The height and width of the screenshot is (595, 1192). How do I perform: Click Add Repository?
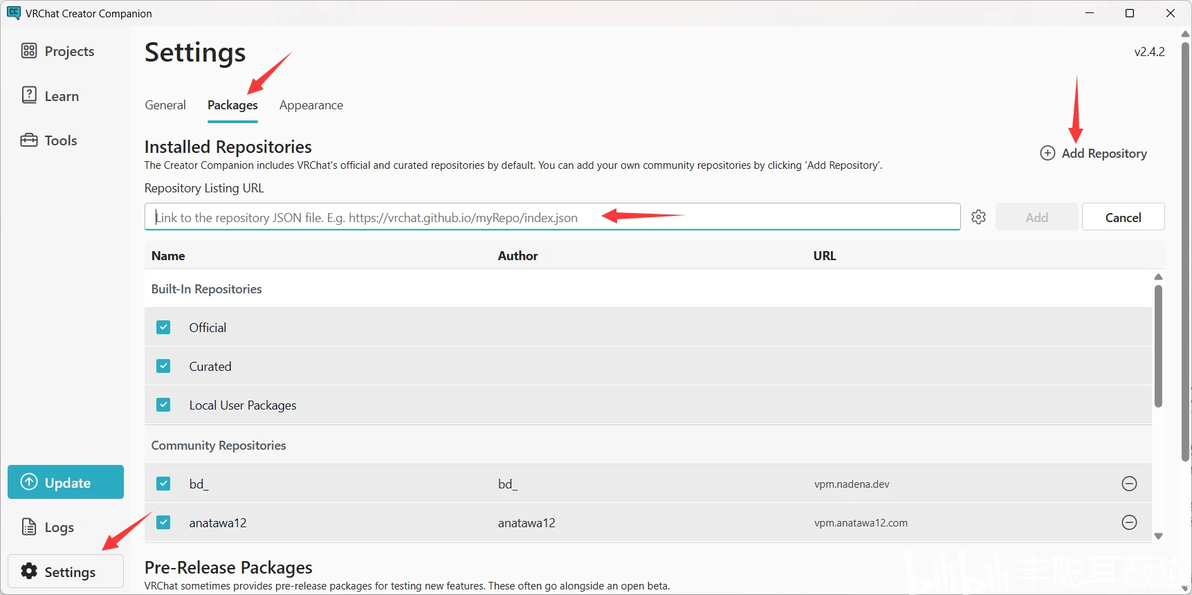(1093, 153)
